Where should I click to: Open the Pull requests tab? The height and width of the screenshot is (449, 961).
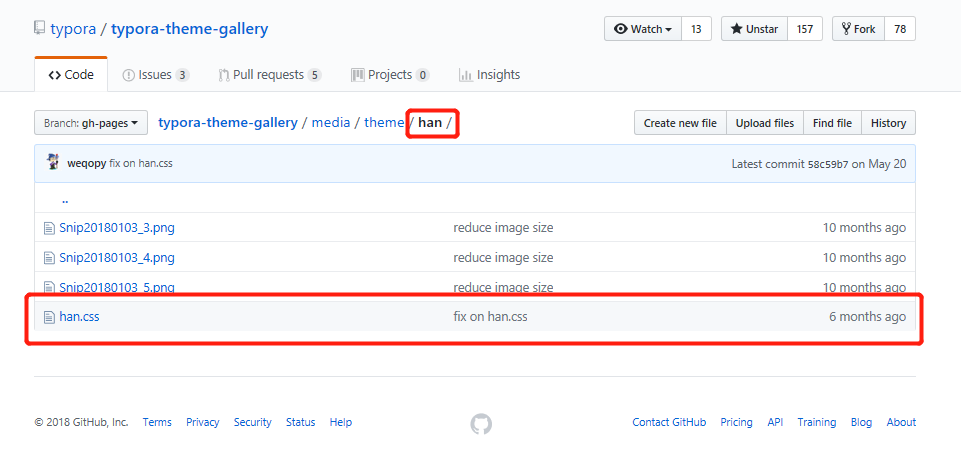click(x=268, y=75)
